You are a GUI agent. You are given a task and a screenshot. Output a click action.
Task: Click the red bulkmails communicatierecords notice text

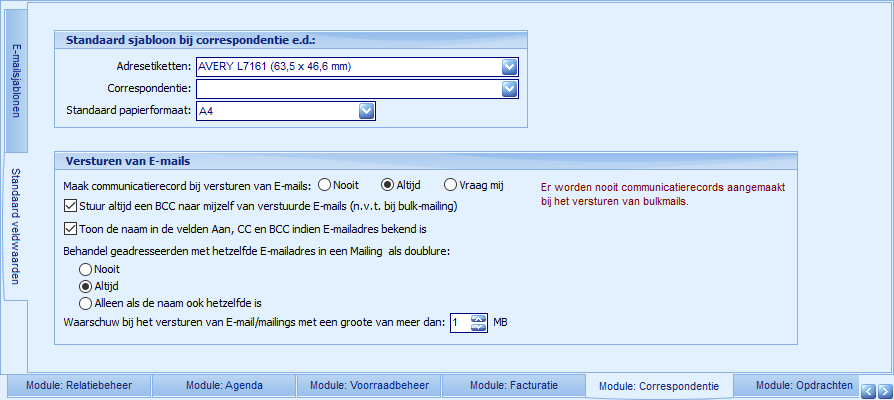pos(665,194)
